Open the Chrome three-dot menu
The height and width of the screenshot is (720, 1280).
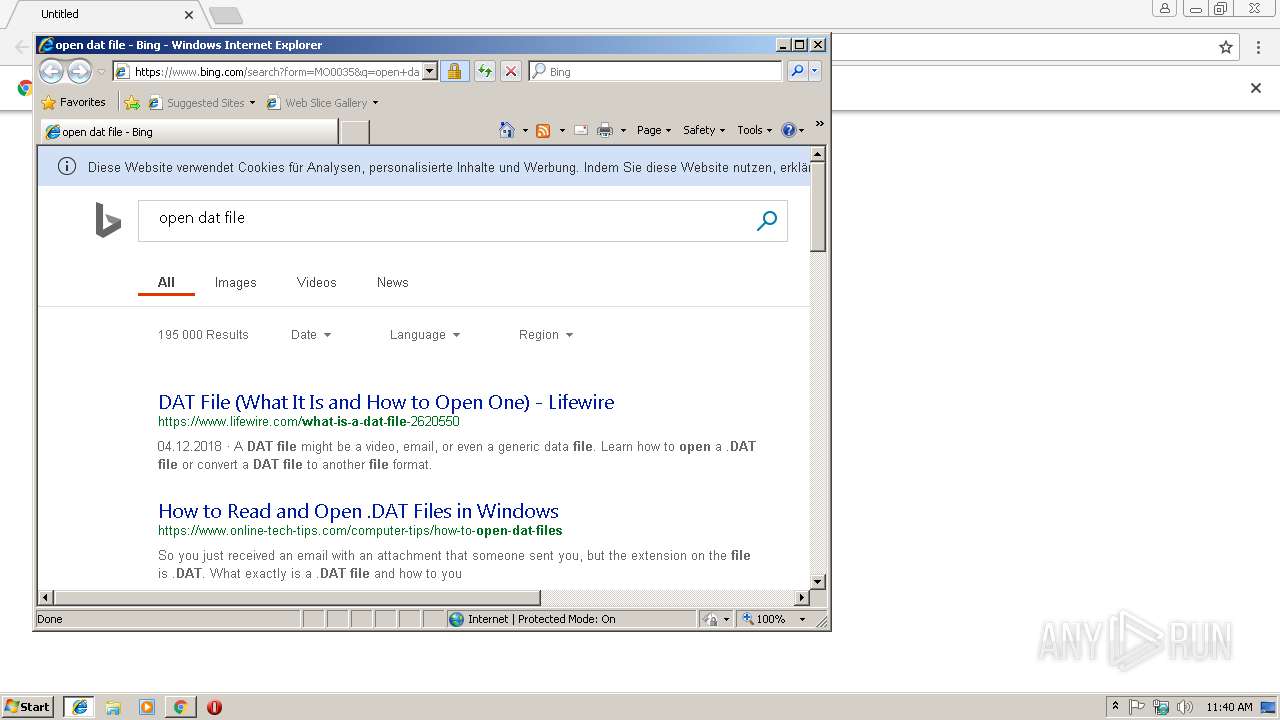point(1257,47)
